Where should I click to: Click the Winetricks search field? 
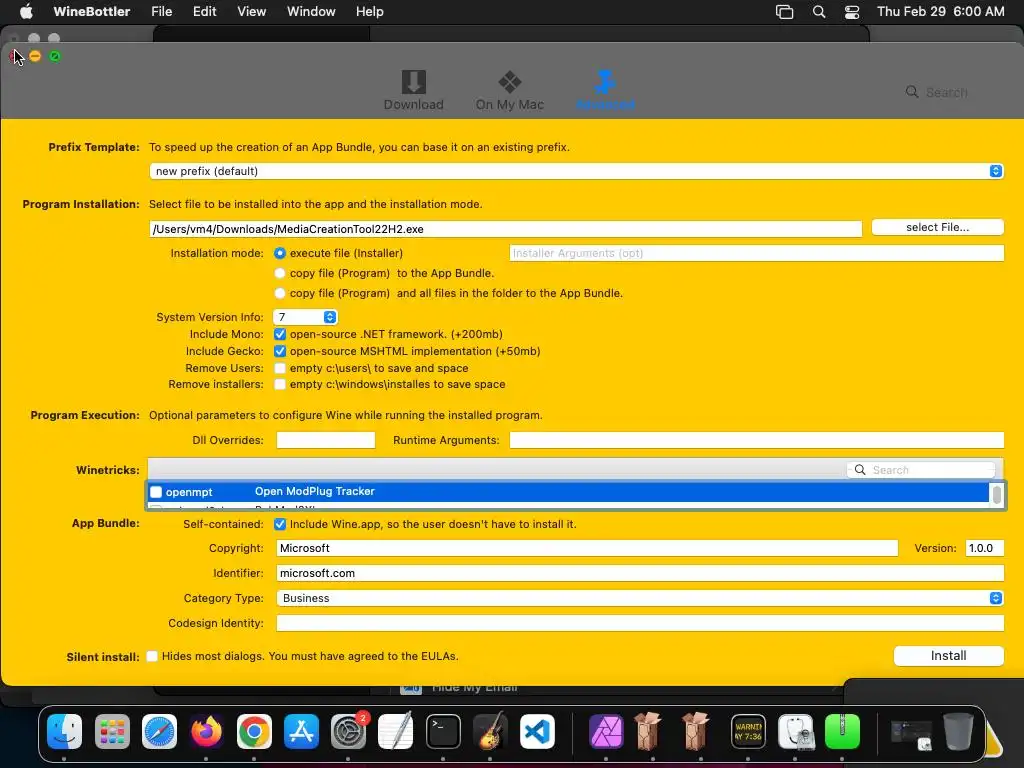[921, 470]
